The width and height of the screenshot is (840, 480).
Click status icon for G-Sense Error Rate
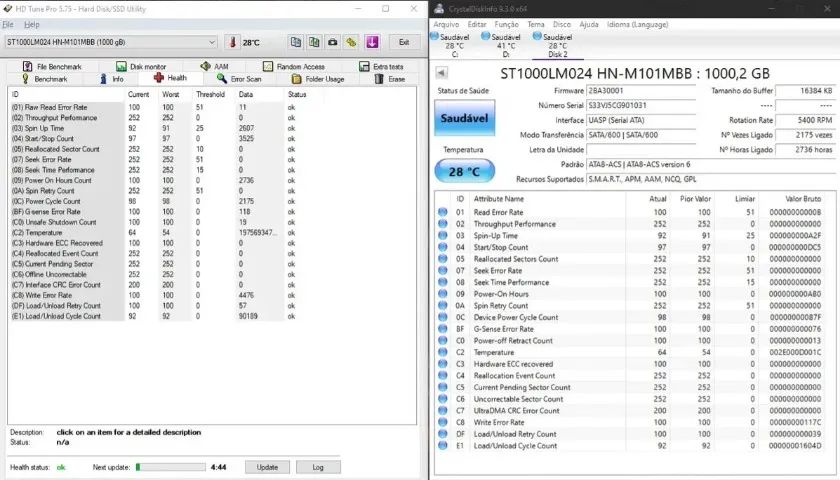[442, 329]
